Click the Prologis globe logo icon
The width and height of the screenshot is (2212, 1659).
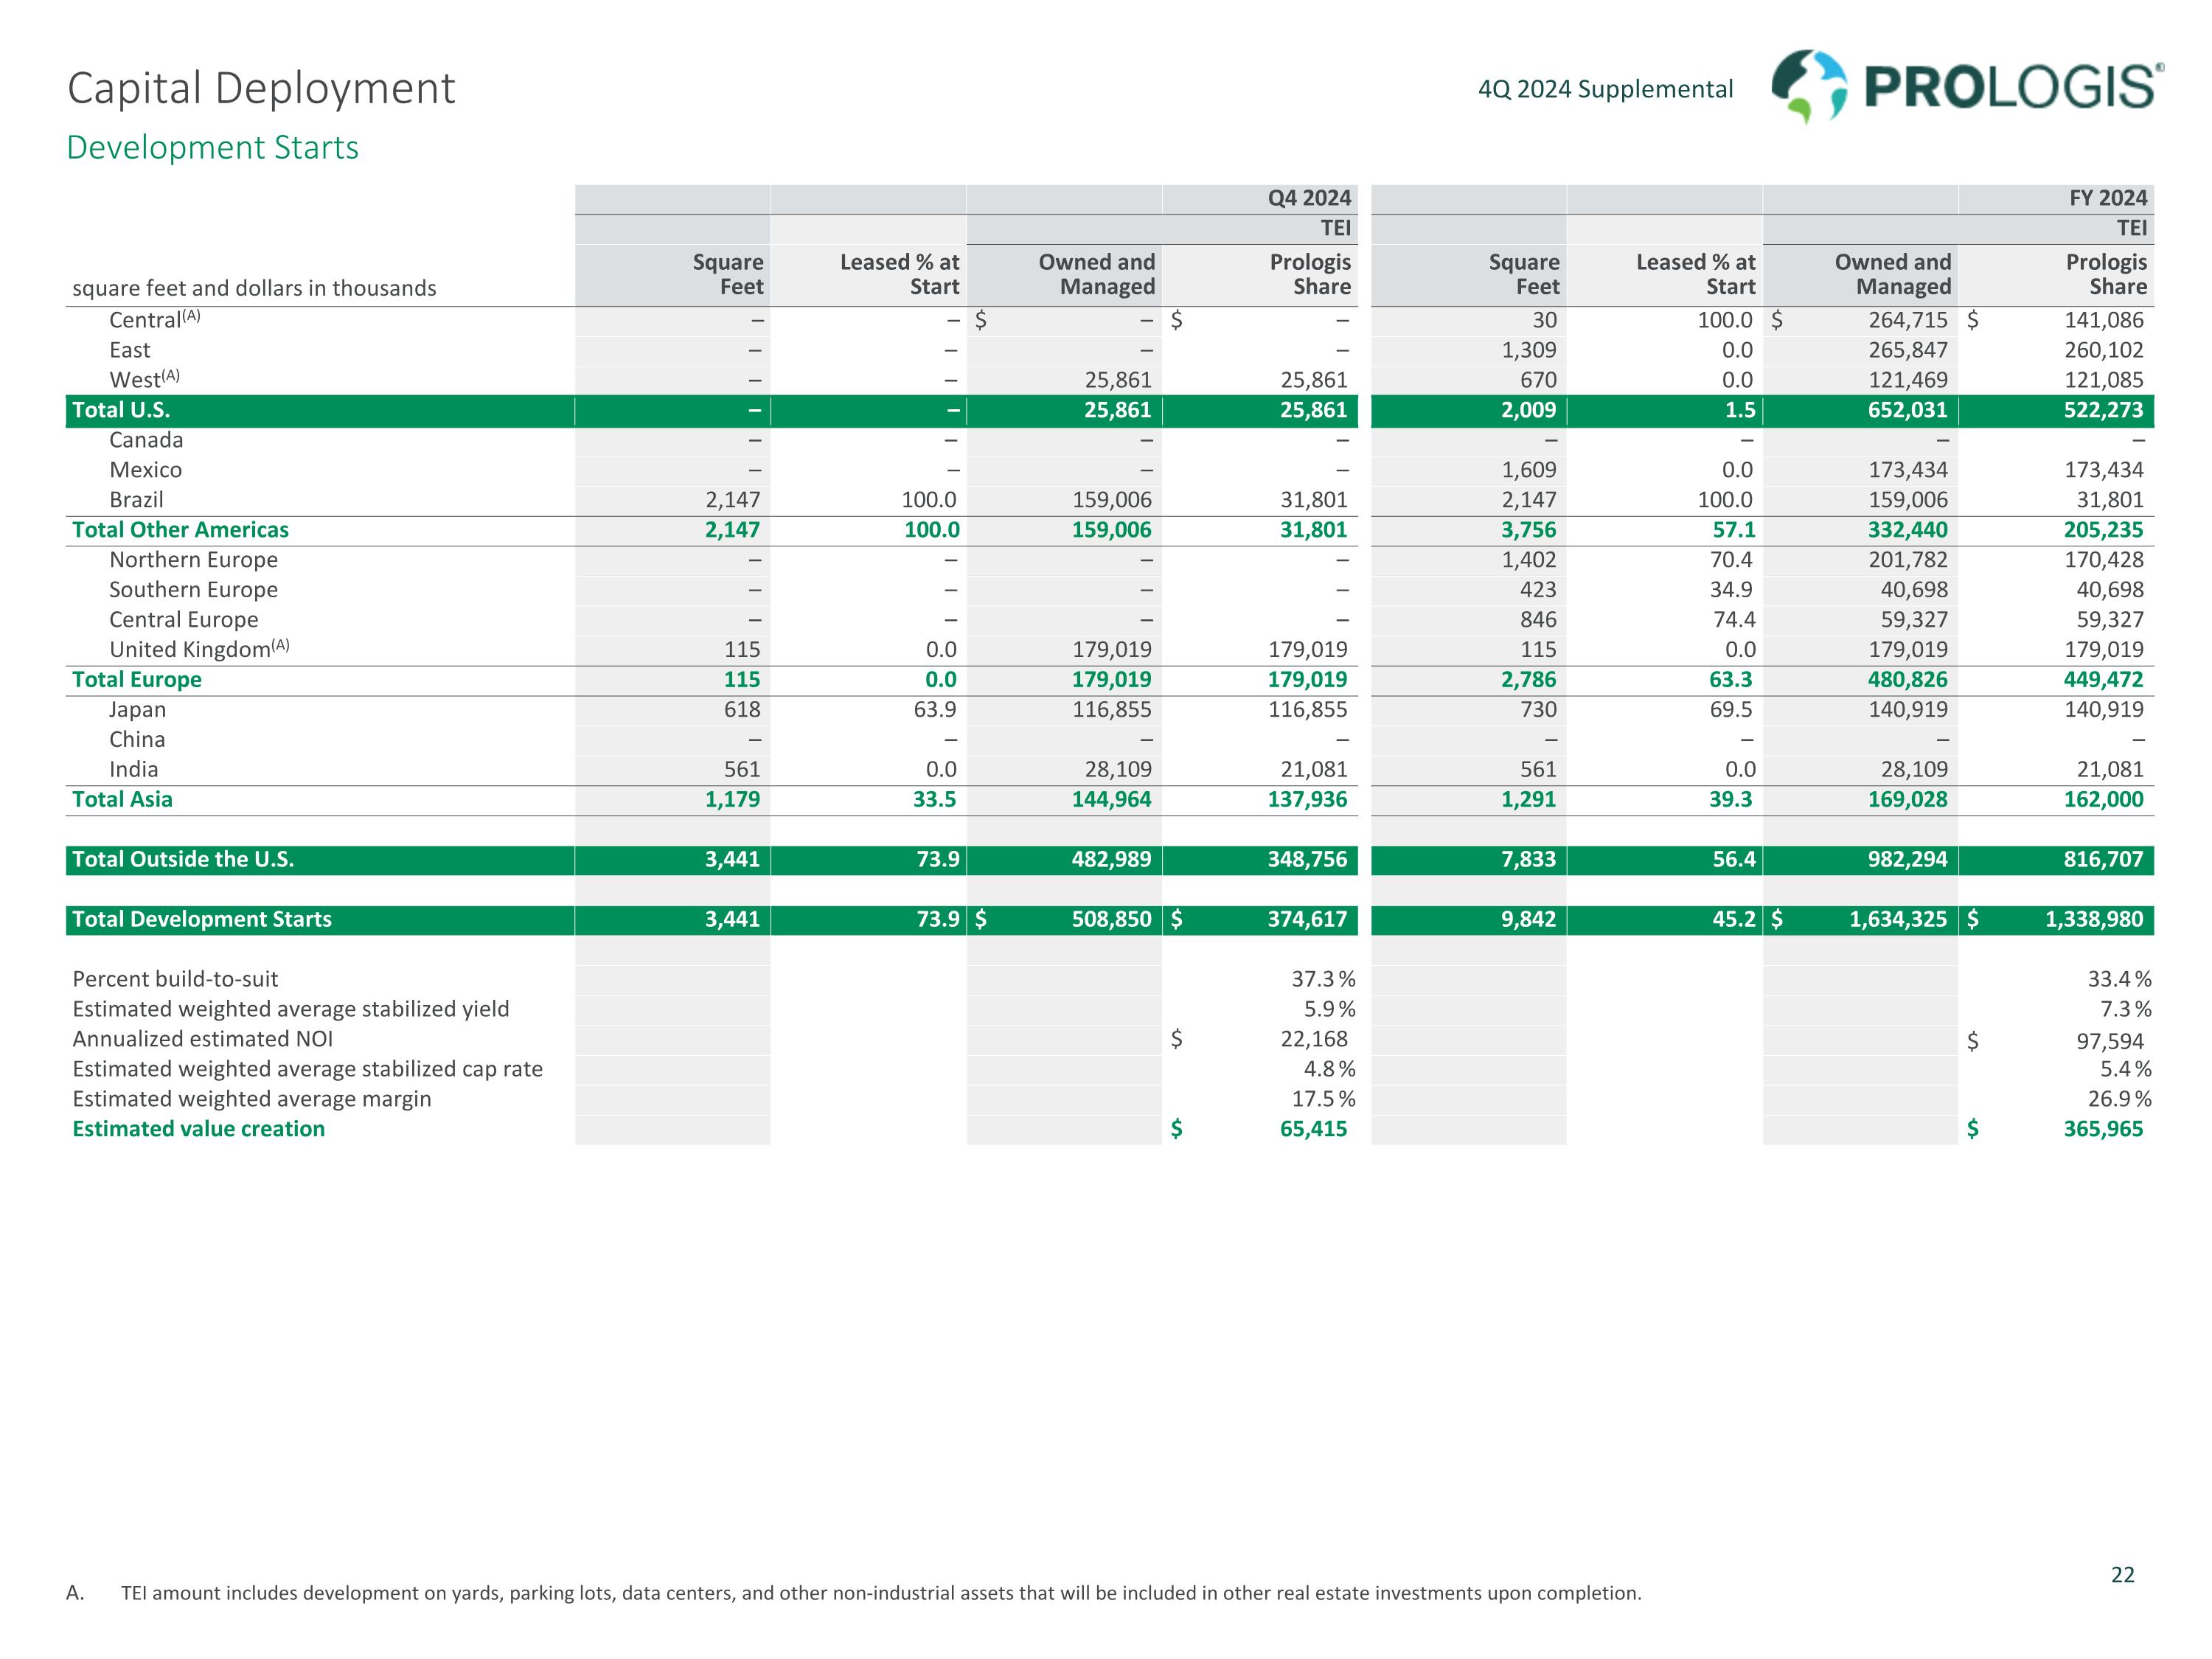tap(1809, 87)
